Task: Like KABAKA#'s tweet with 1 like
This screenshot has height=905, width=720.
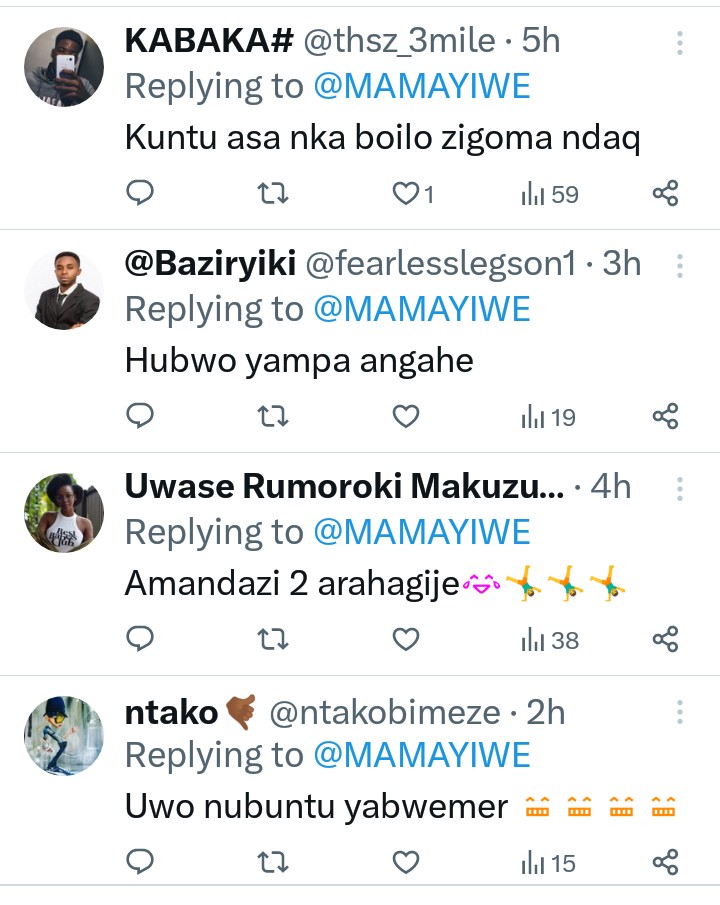Action: (x=406, y=193)
